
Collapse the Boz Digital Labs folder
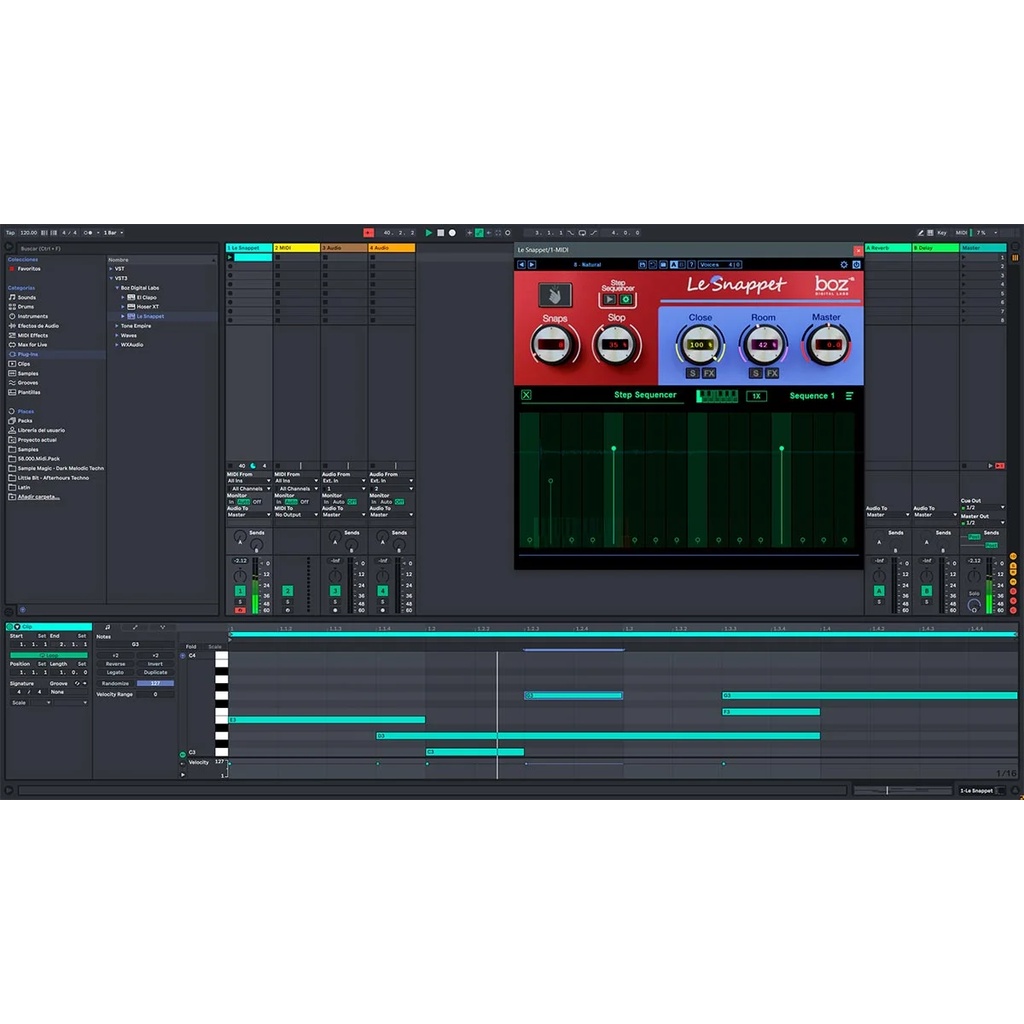click(x=117, y=288)
